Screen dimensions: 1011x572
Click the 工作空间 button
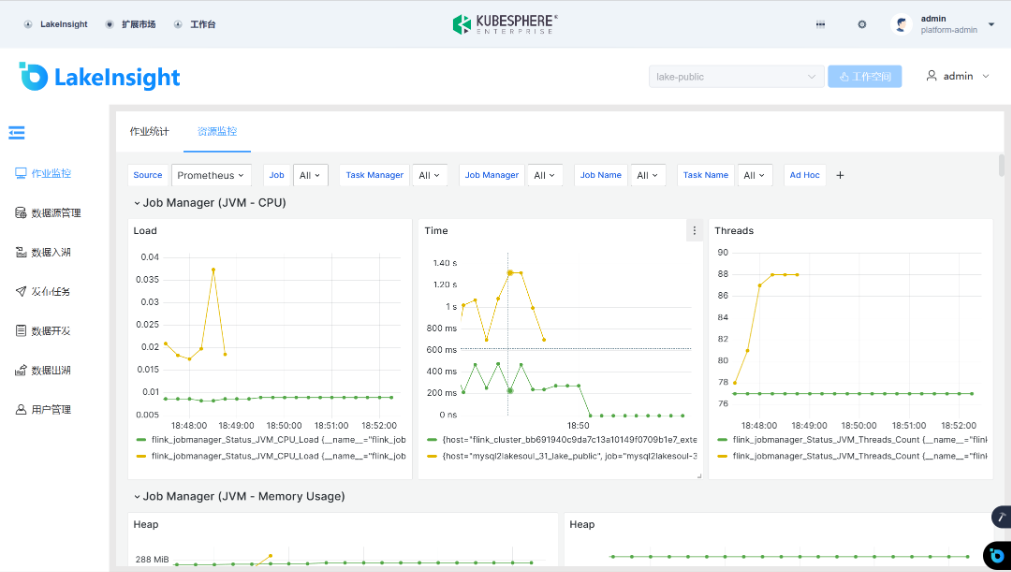coord(864,77)
